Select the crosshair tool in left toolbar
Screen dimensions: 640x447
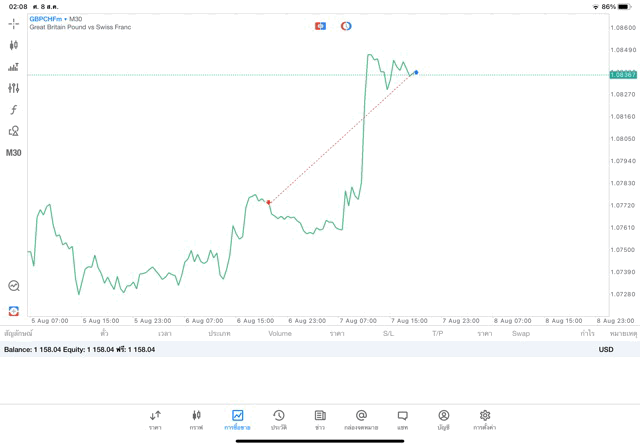pyautogui.click(x=13, y=23)
